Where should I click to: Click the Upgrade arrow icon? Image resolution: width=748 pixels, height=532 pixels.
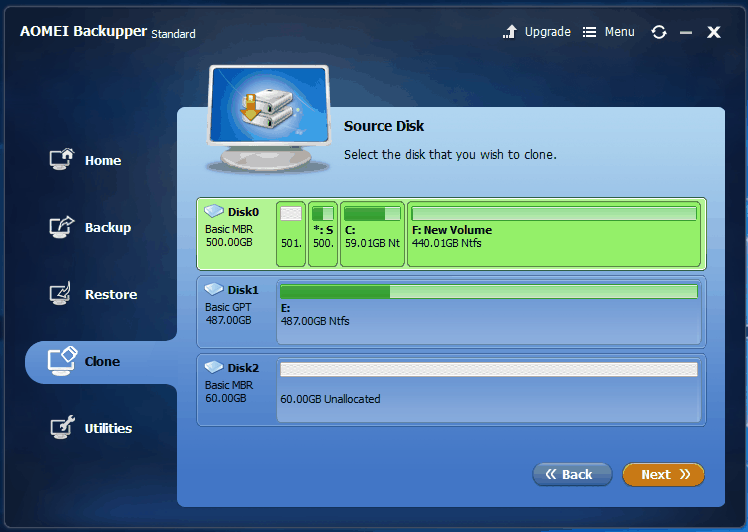[509, 31]
